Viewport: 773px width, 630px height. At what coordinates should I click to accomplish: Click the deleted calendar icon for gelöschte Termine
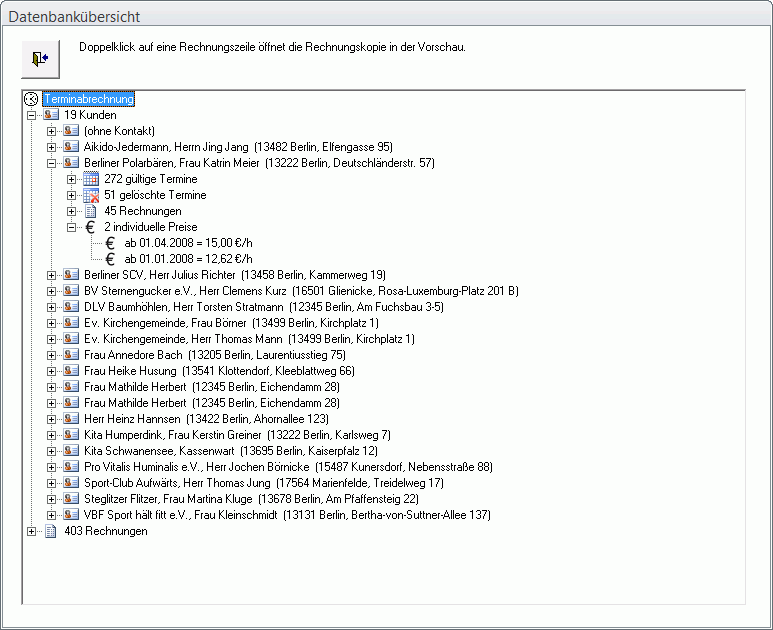pos(91,195)
